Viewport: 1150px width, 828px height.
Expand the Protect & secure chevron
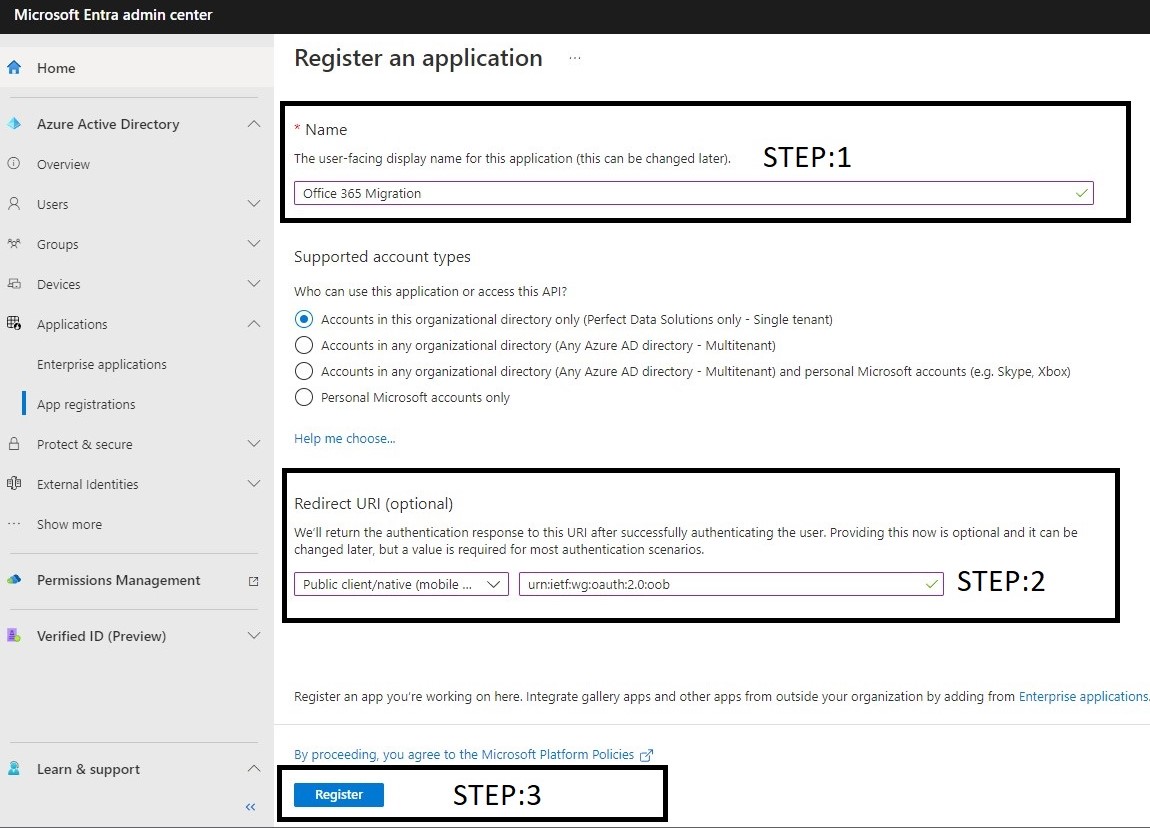click(254, 444)
